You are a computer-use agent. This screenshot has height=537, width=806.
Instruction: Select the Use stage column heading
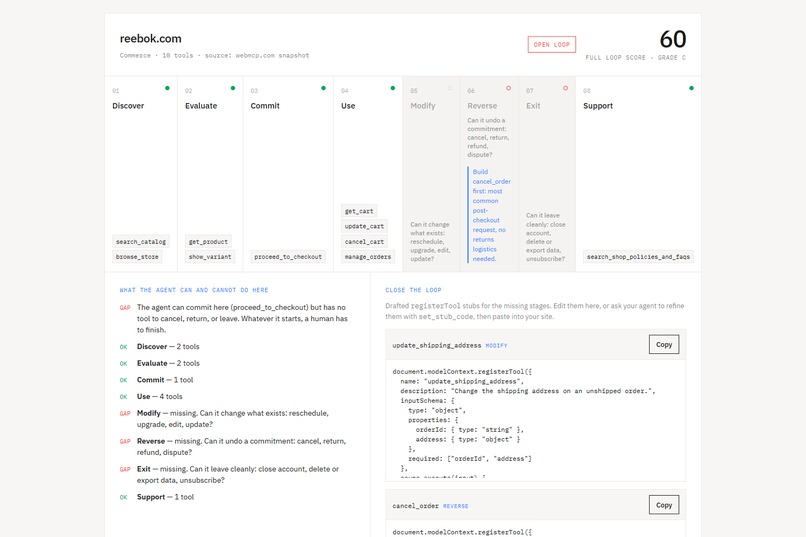(348, 106)
